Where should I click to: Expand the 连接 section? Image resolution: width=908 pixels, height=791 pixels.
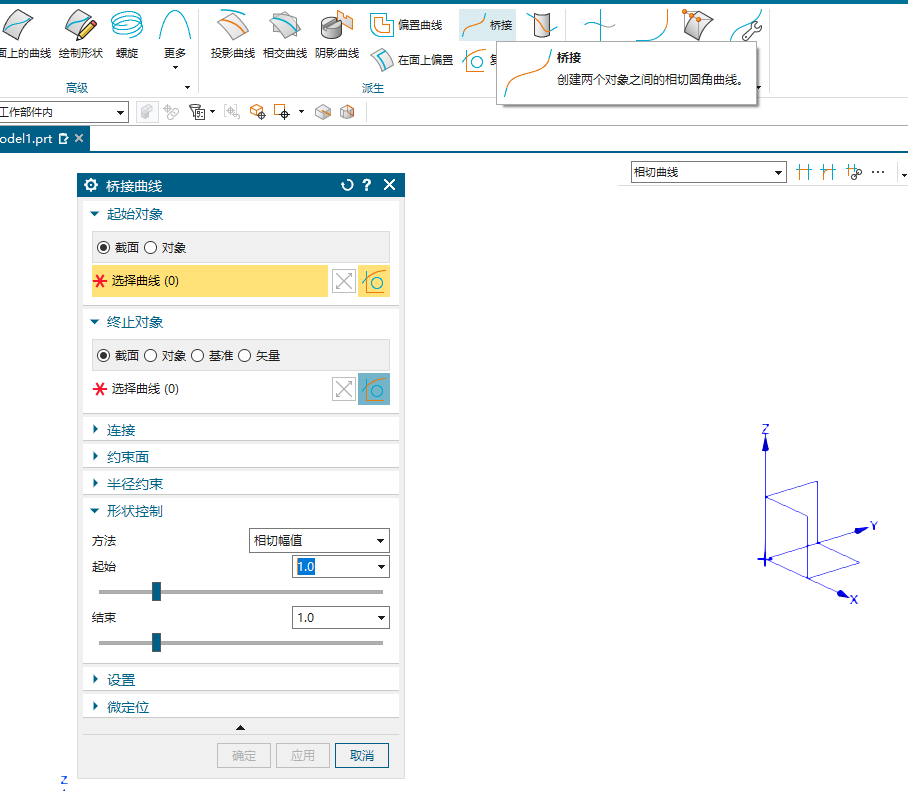tap(96, 429)
